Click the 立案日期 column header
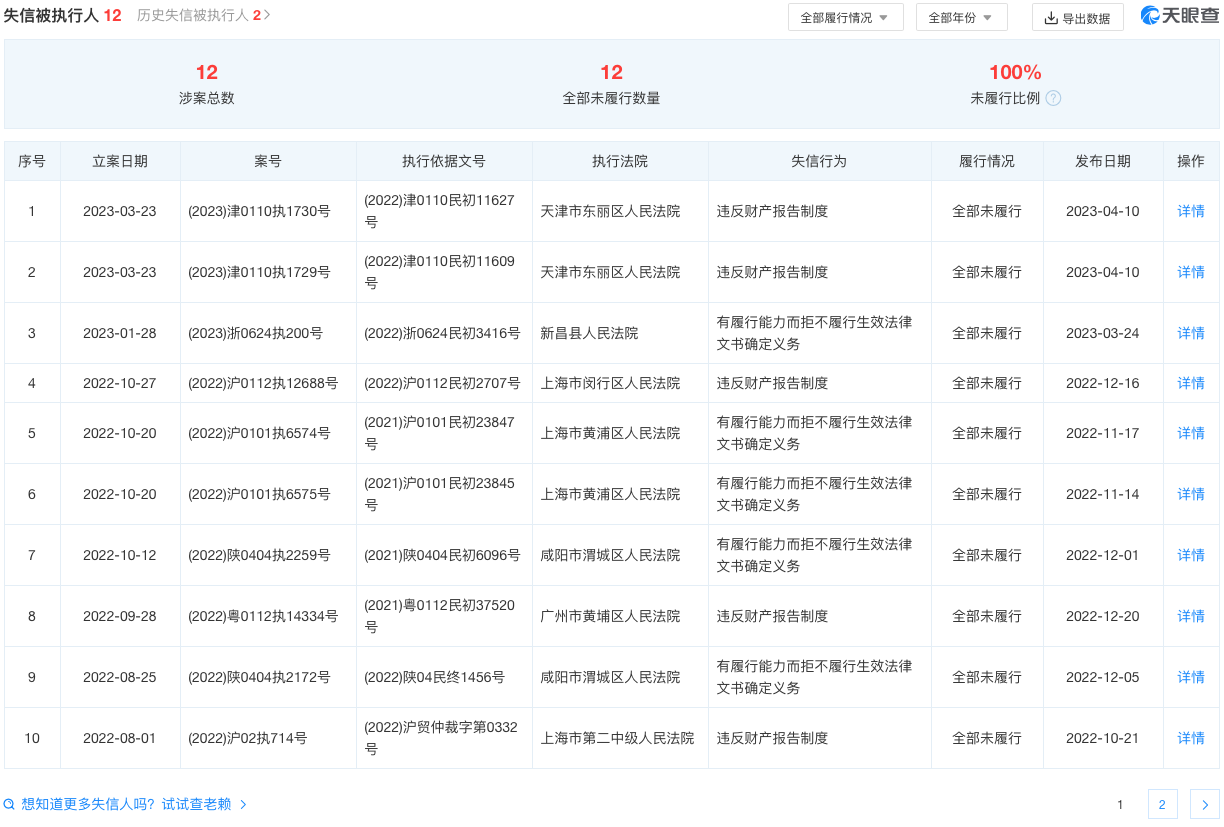 coord(120,161)
